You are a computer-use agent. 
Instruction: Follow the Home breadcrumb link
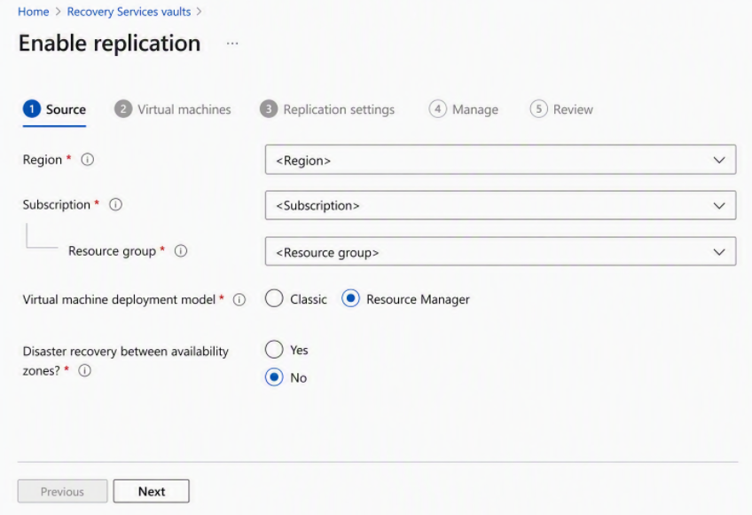point(34,12)
